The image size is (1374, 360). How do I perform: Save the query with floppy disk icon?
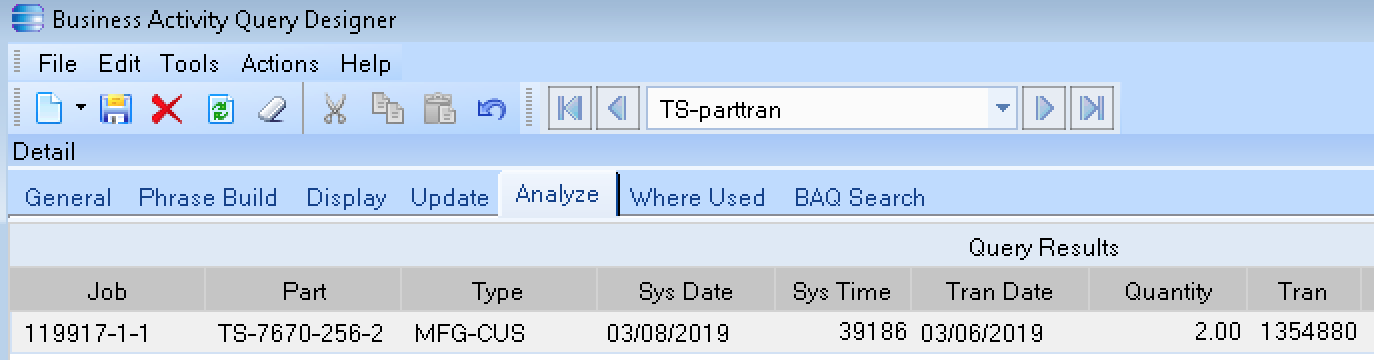[x=117, y=109]
